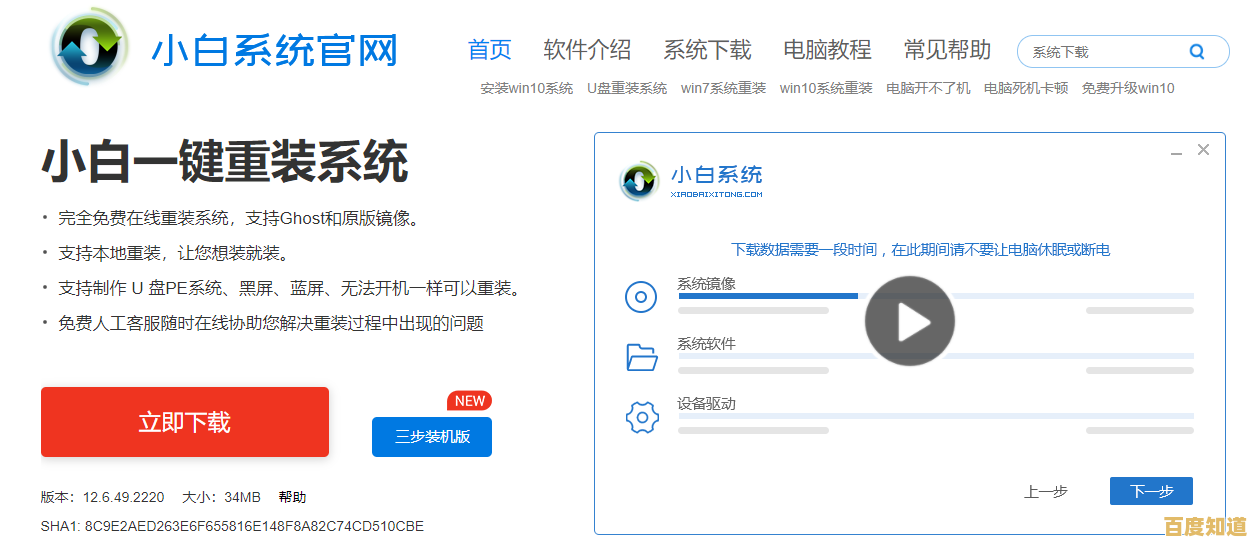Click the red 立即下载 button
The image size is (1252, 545).
click(x=185, y=422)
